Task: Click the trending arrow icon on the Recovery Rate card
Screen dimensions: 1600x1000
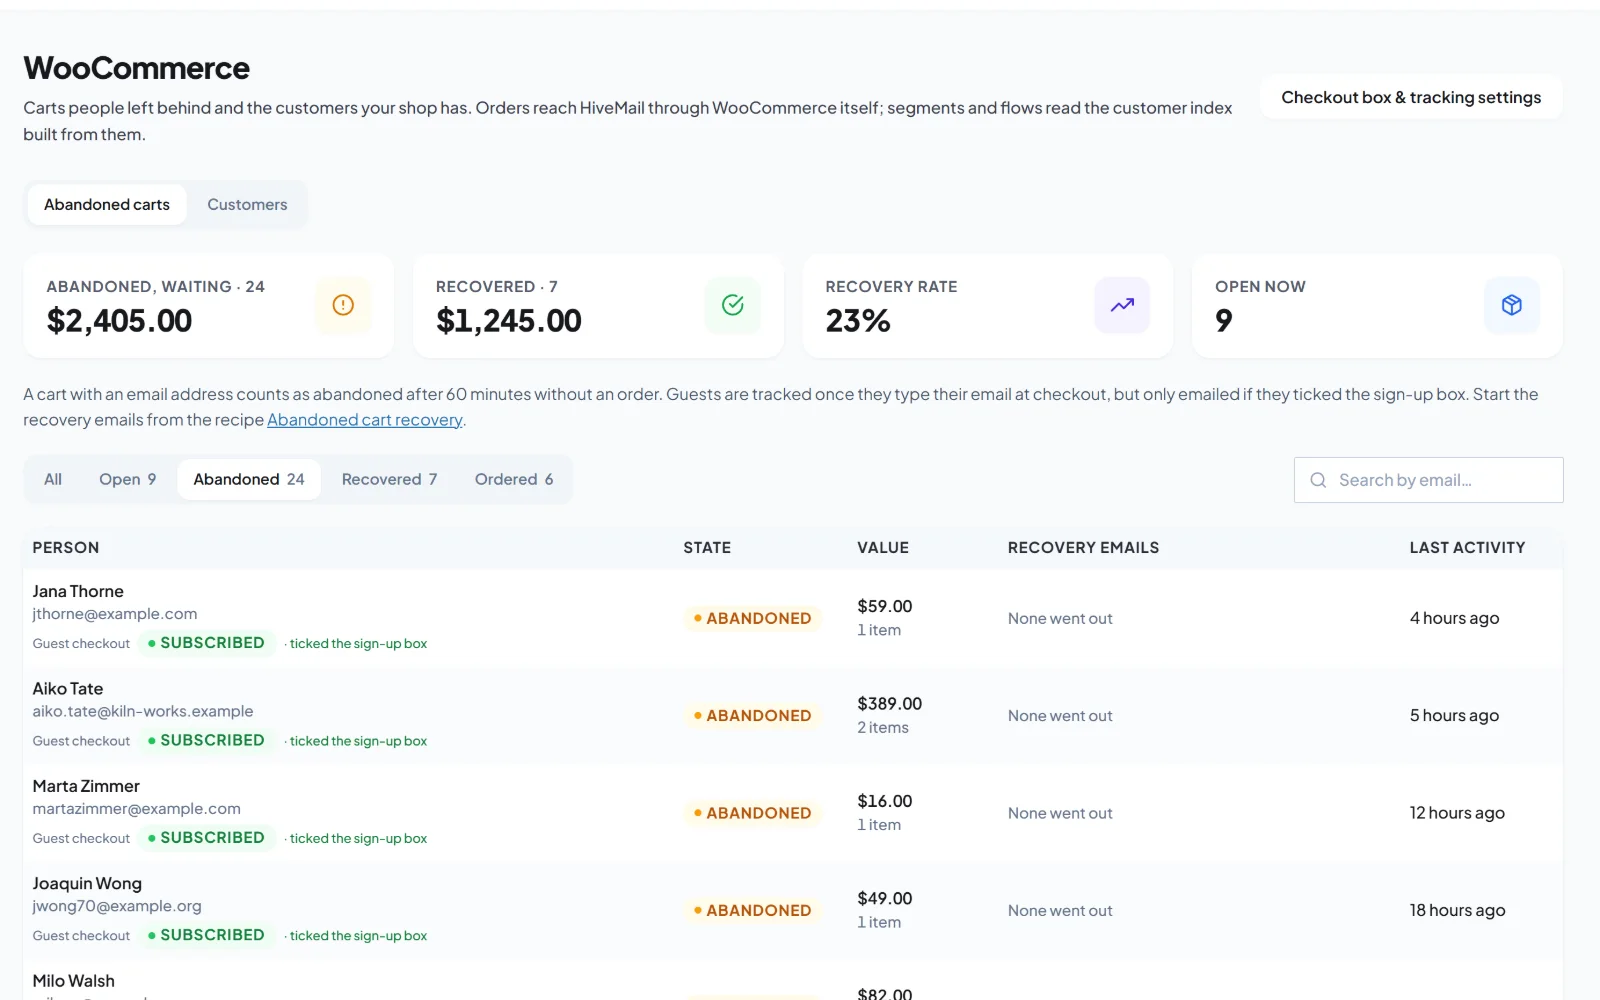Action: [x=1122, y=305]
